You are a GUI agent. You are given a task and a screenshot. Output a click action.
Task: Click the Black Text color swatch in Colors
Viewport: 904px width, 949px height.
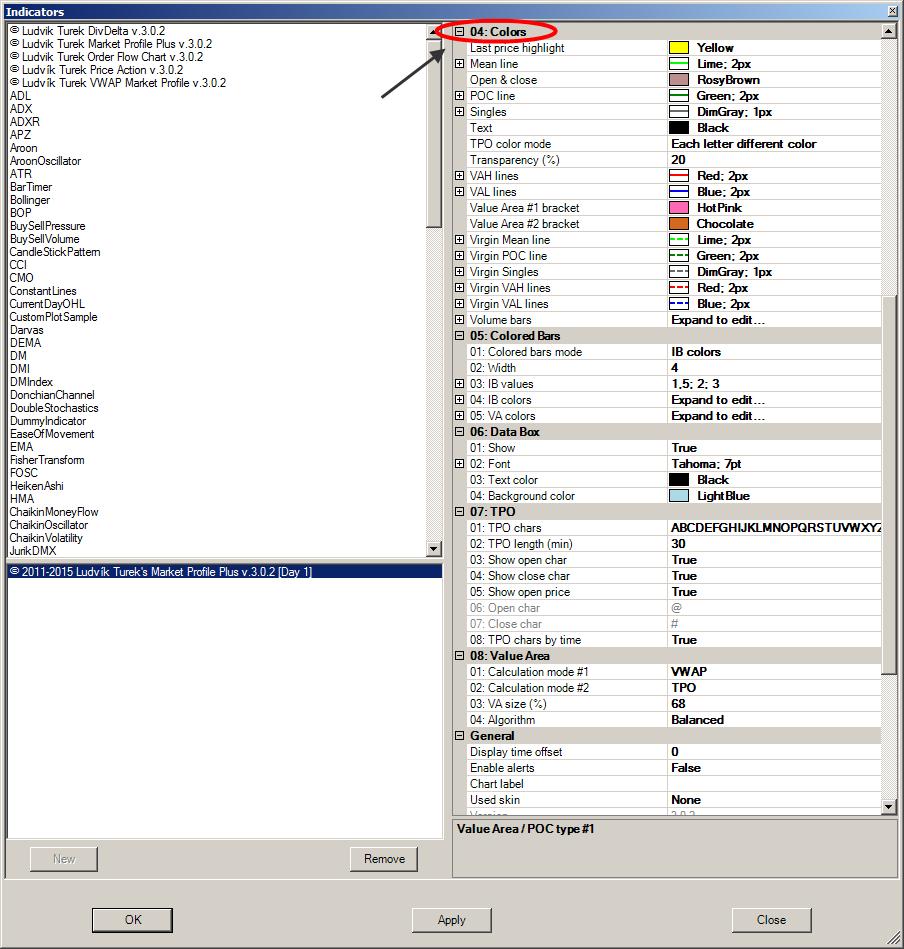click(x=679, y=128)
